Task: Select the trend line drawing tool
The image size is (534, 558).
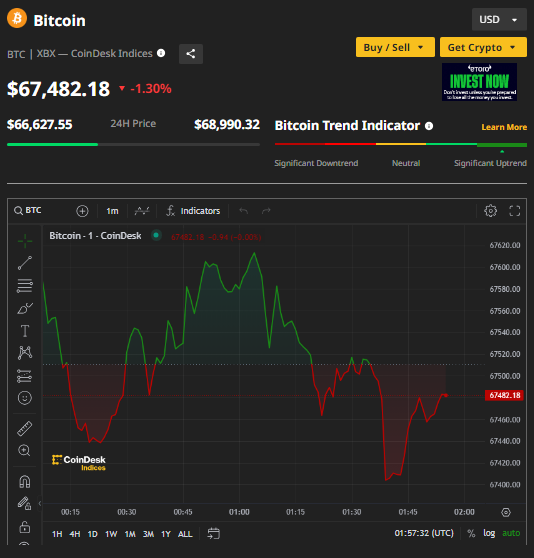Action: pyautogui.click(x=25, y=263)
